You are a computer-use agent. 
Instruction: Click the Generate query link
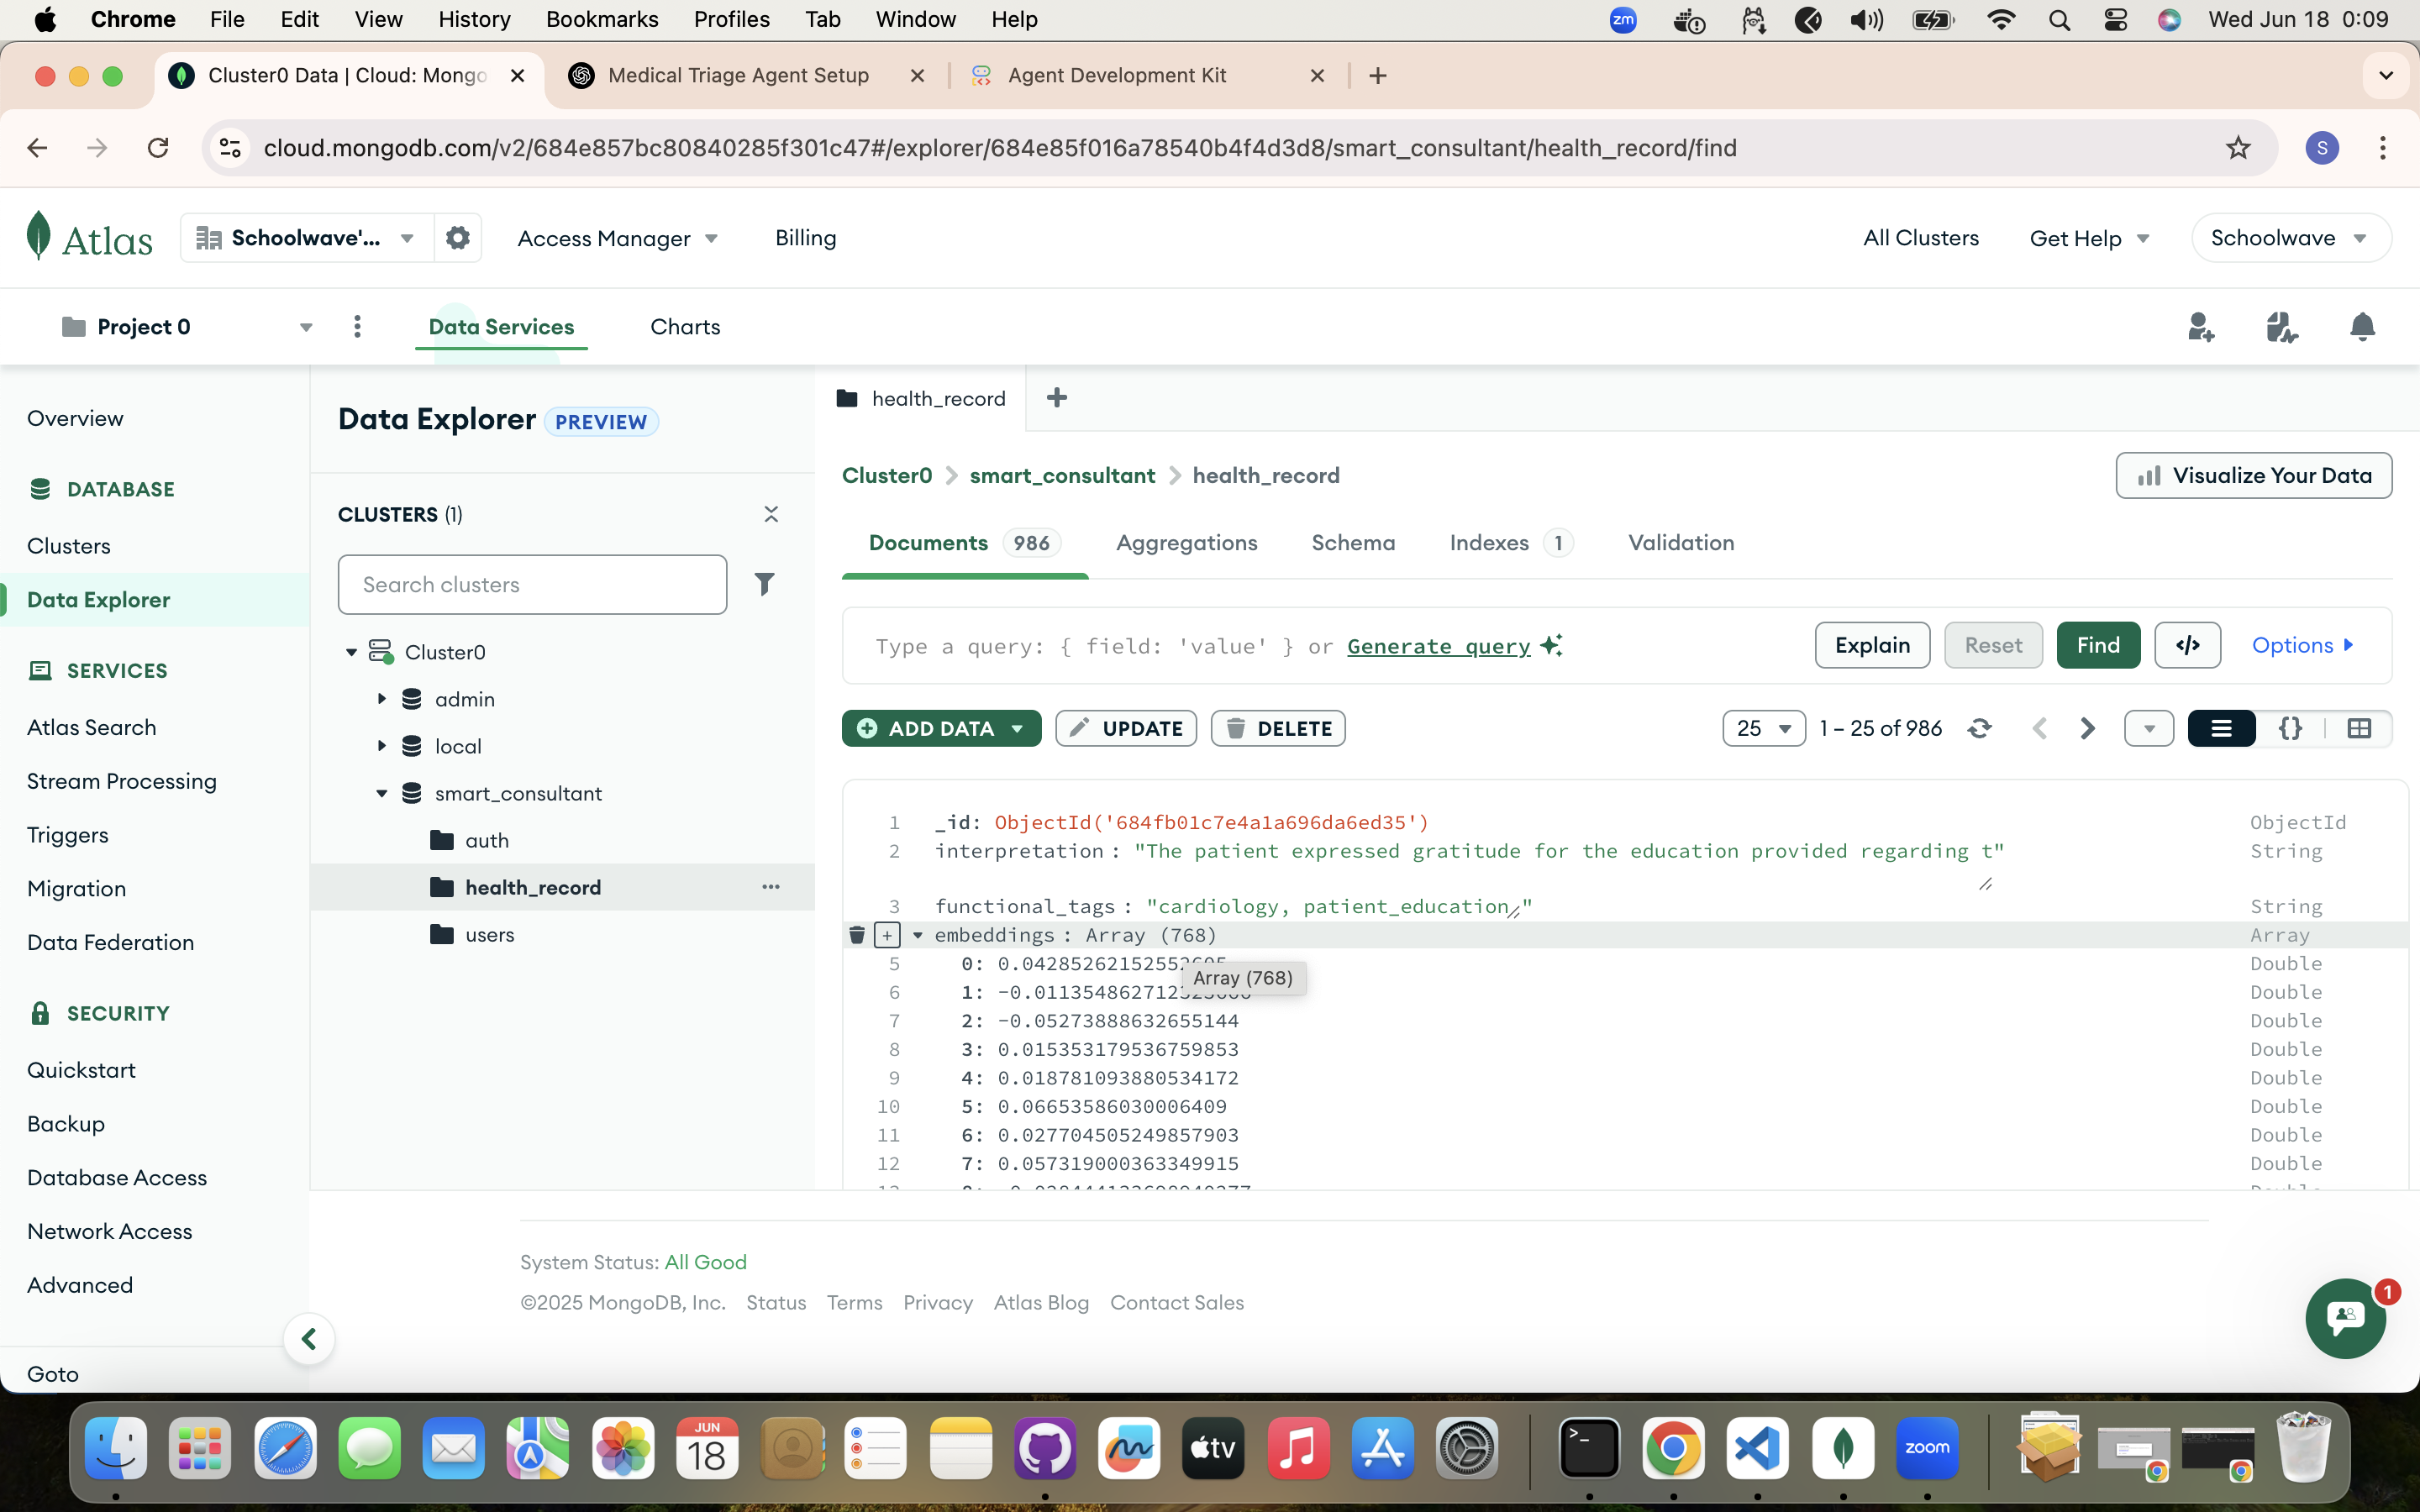(x=1438, y=646)
